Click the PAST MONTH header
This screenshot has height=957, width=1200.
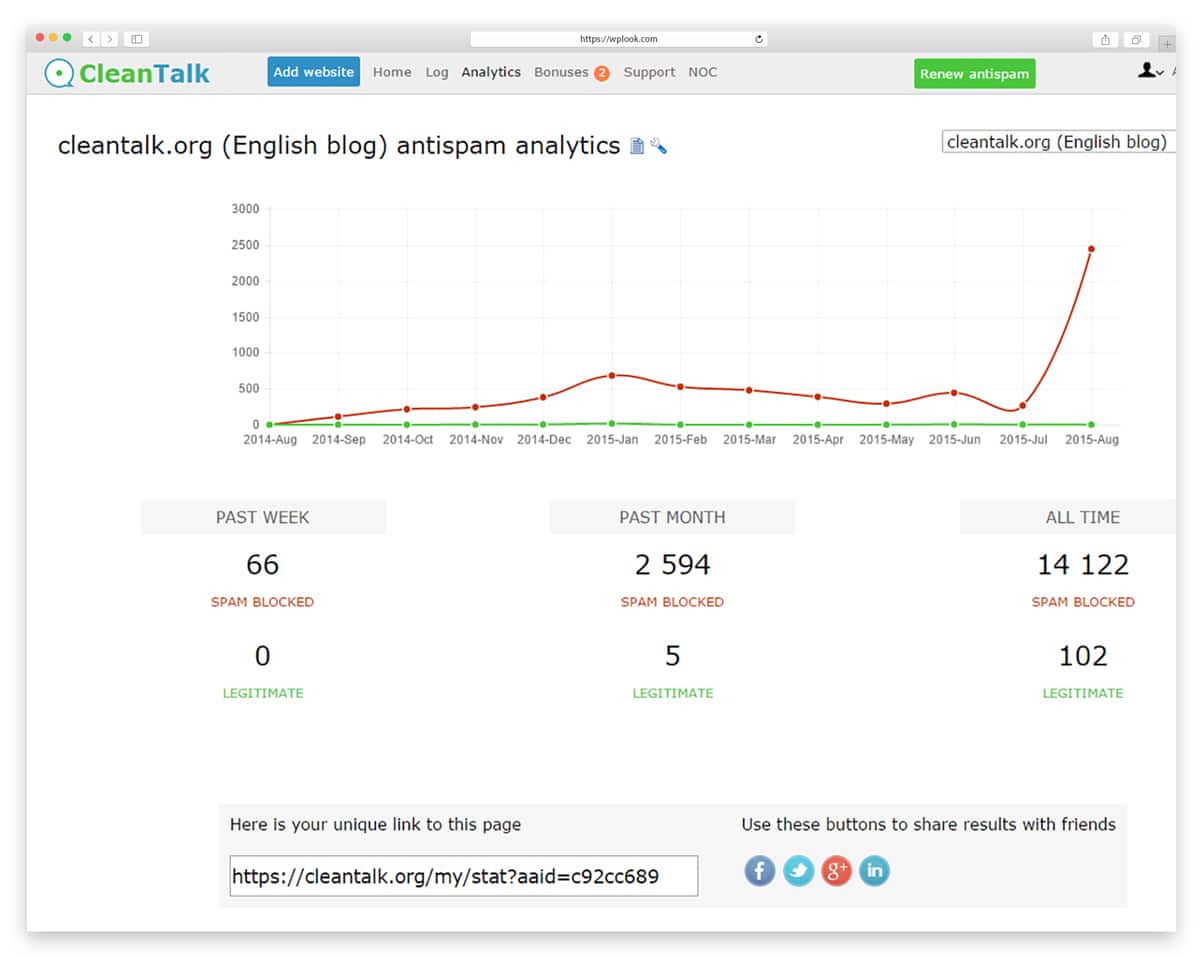click(672, 517)
